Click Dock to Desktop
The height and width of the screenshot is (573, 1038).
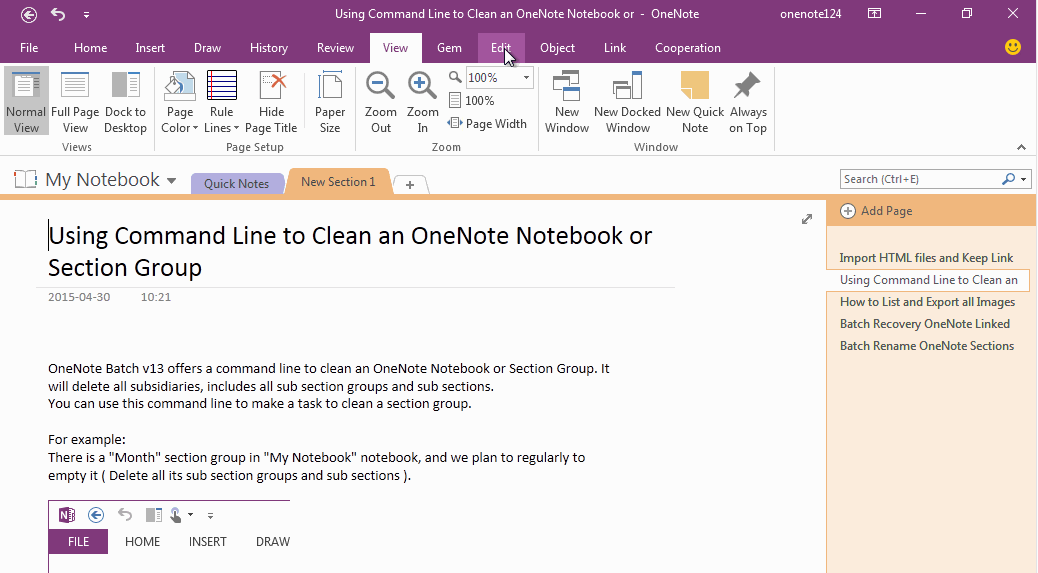[125, 101]
